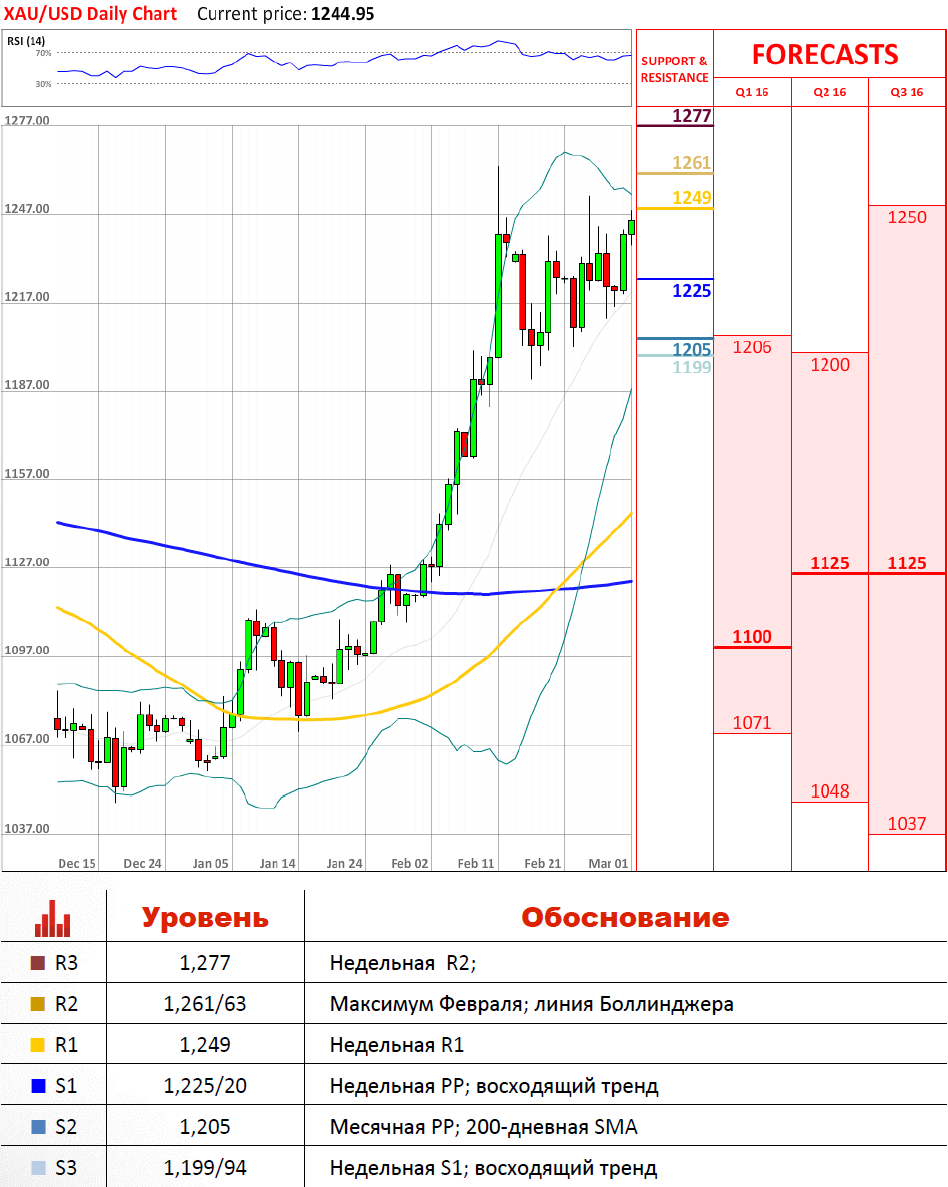948x1187 pixels.
Task: Click the 1247.00 price axis label
Action: click(x=27, y=209)
